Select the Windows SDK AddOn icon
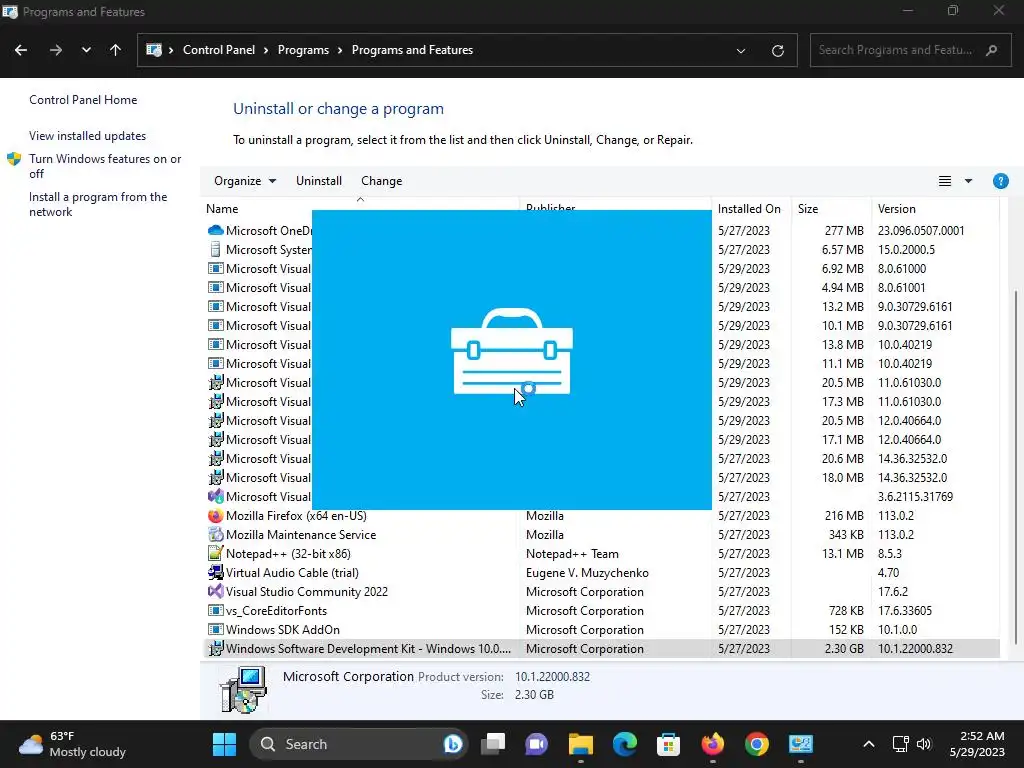 click(216, 630)
